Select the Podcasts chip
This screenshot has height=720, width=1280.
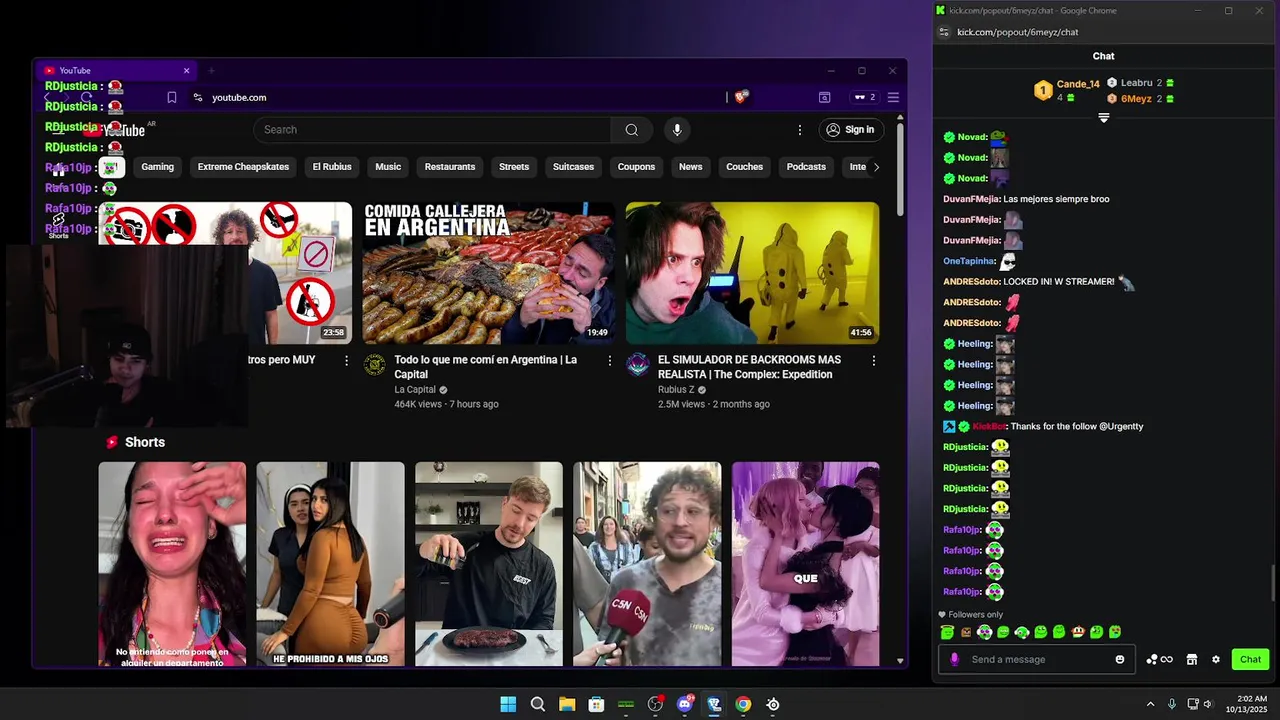pyautogui.click(x=806, y=167)
